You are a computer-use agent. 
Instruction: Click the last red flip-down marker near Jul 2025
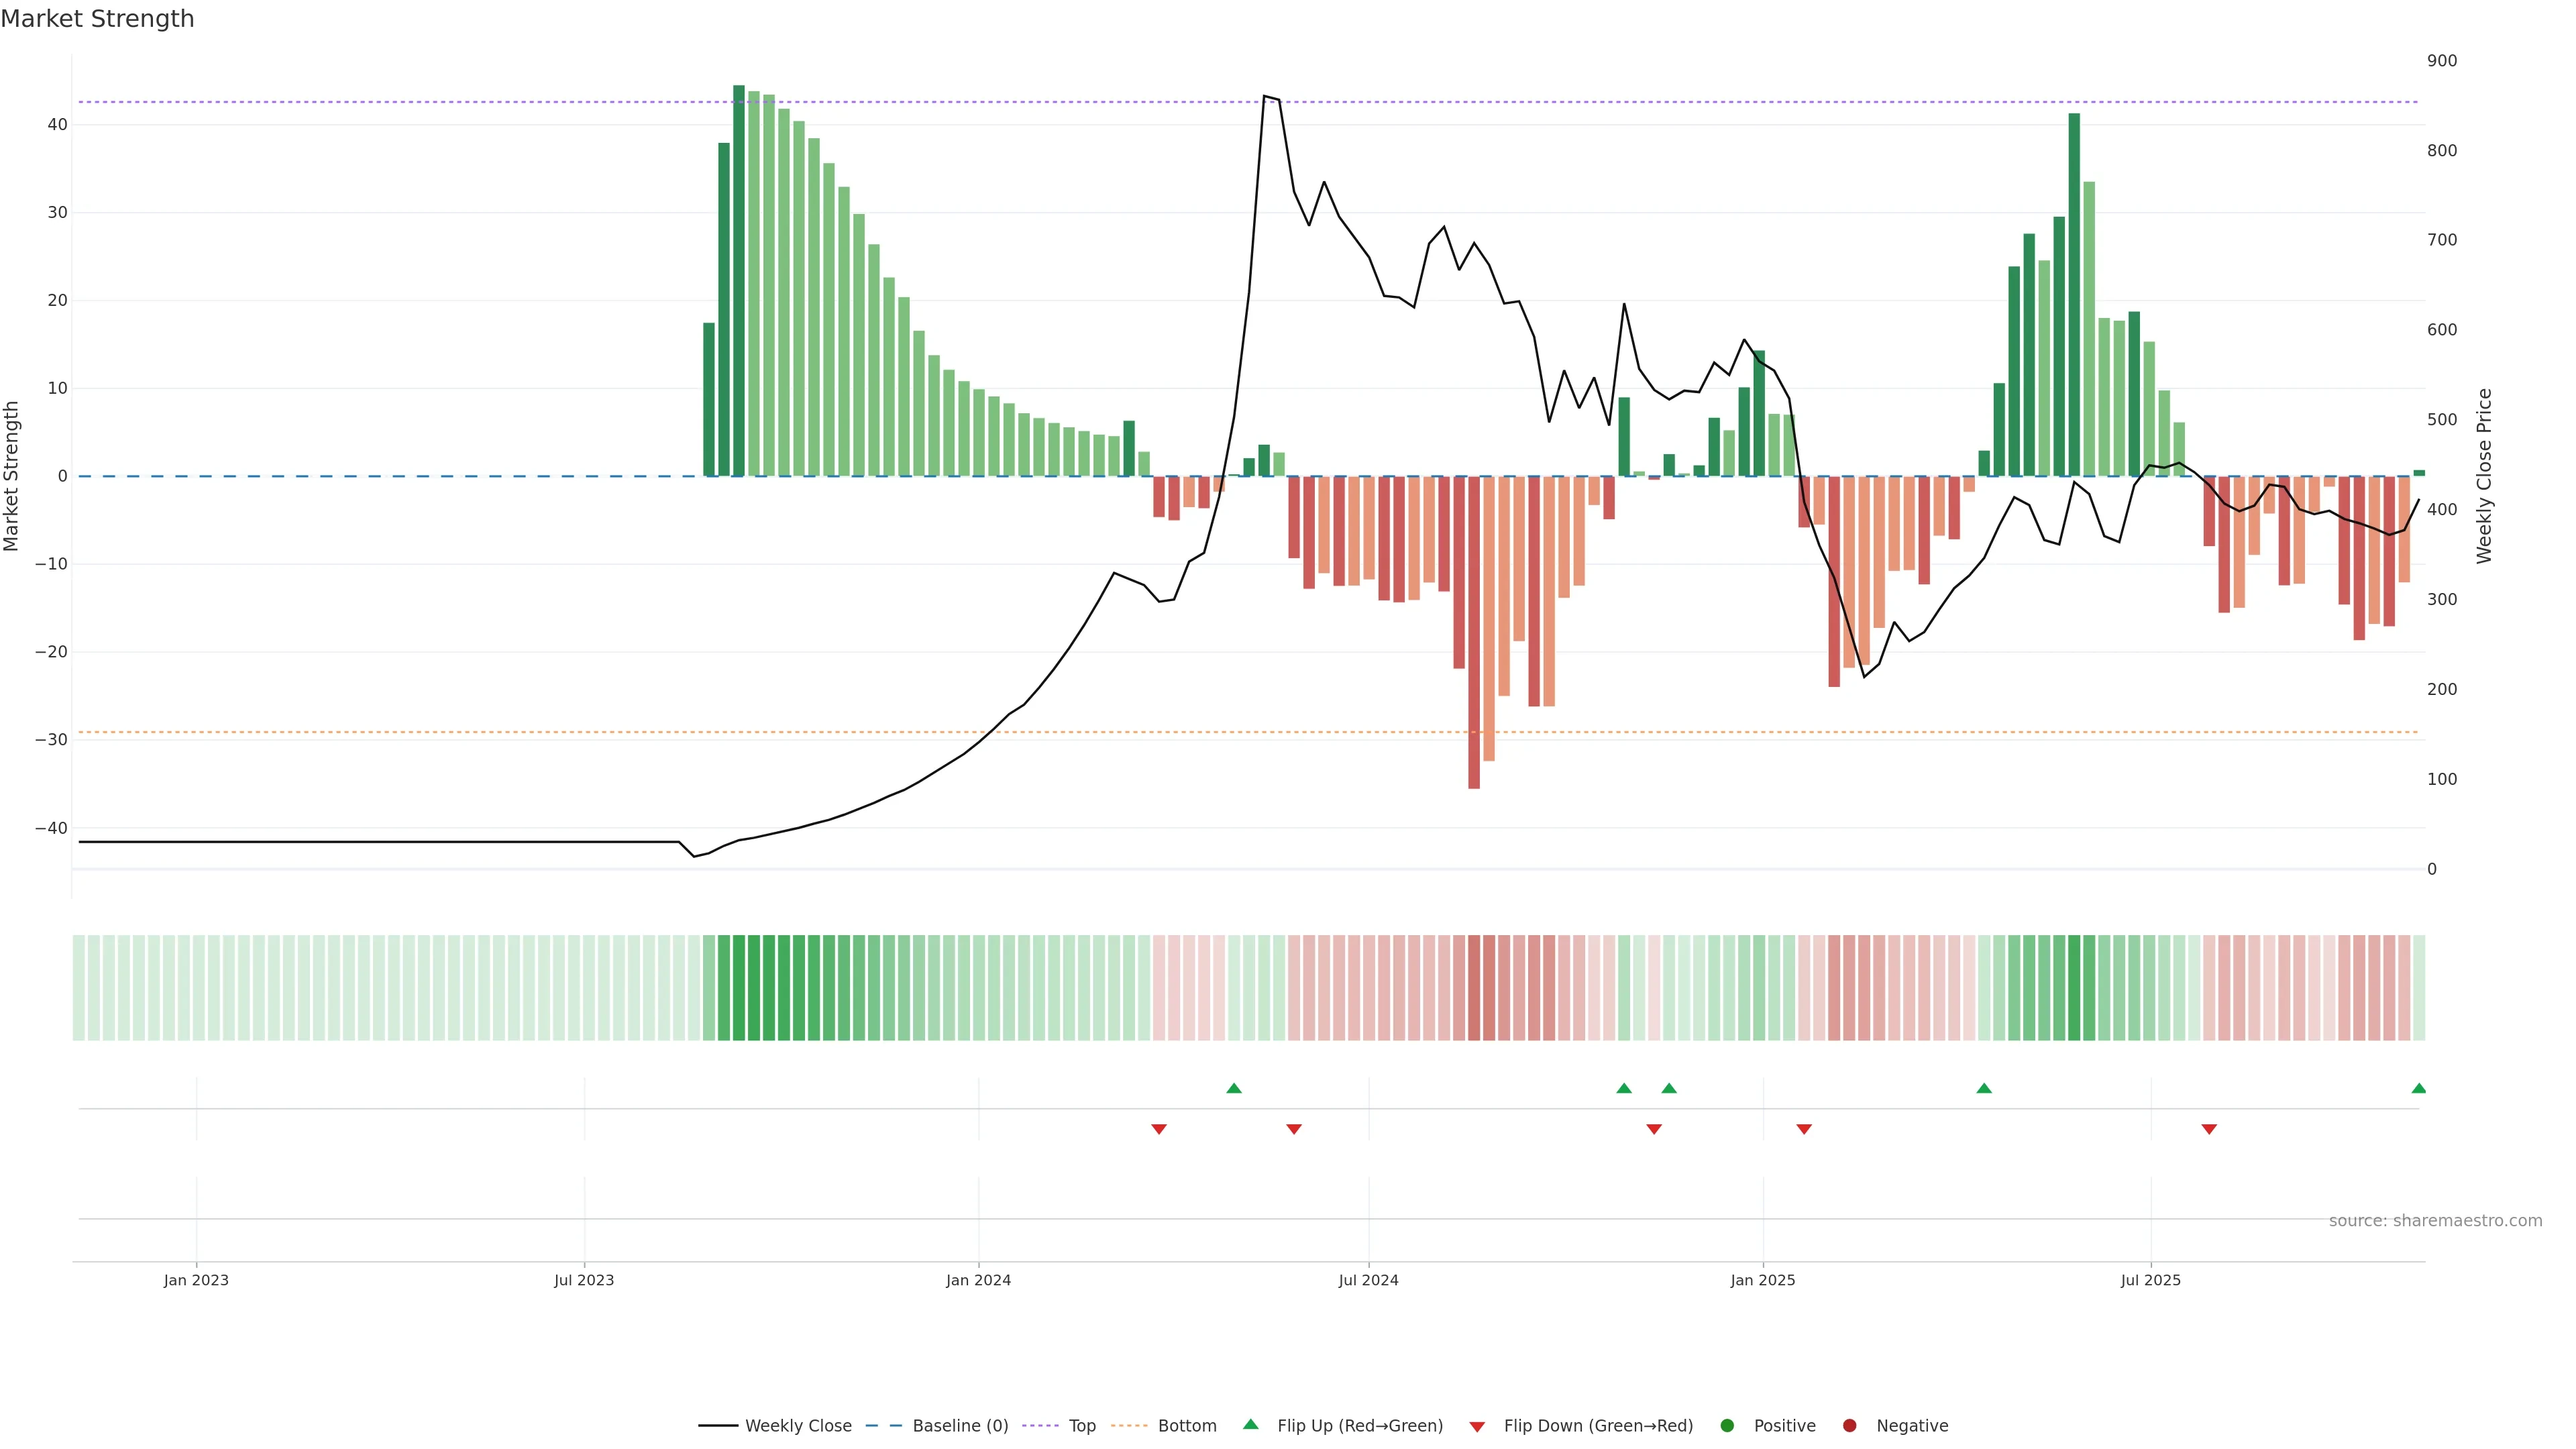(x=2209, y=1129)
